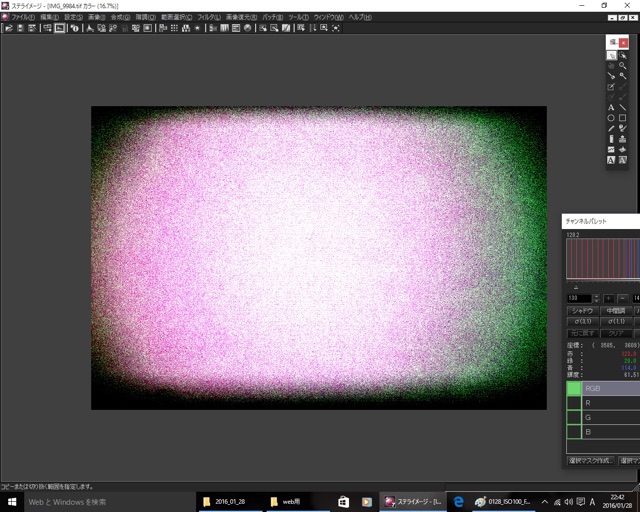
Task: Click the 選択マスク作成 button
Action: pos(588,460)
